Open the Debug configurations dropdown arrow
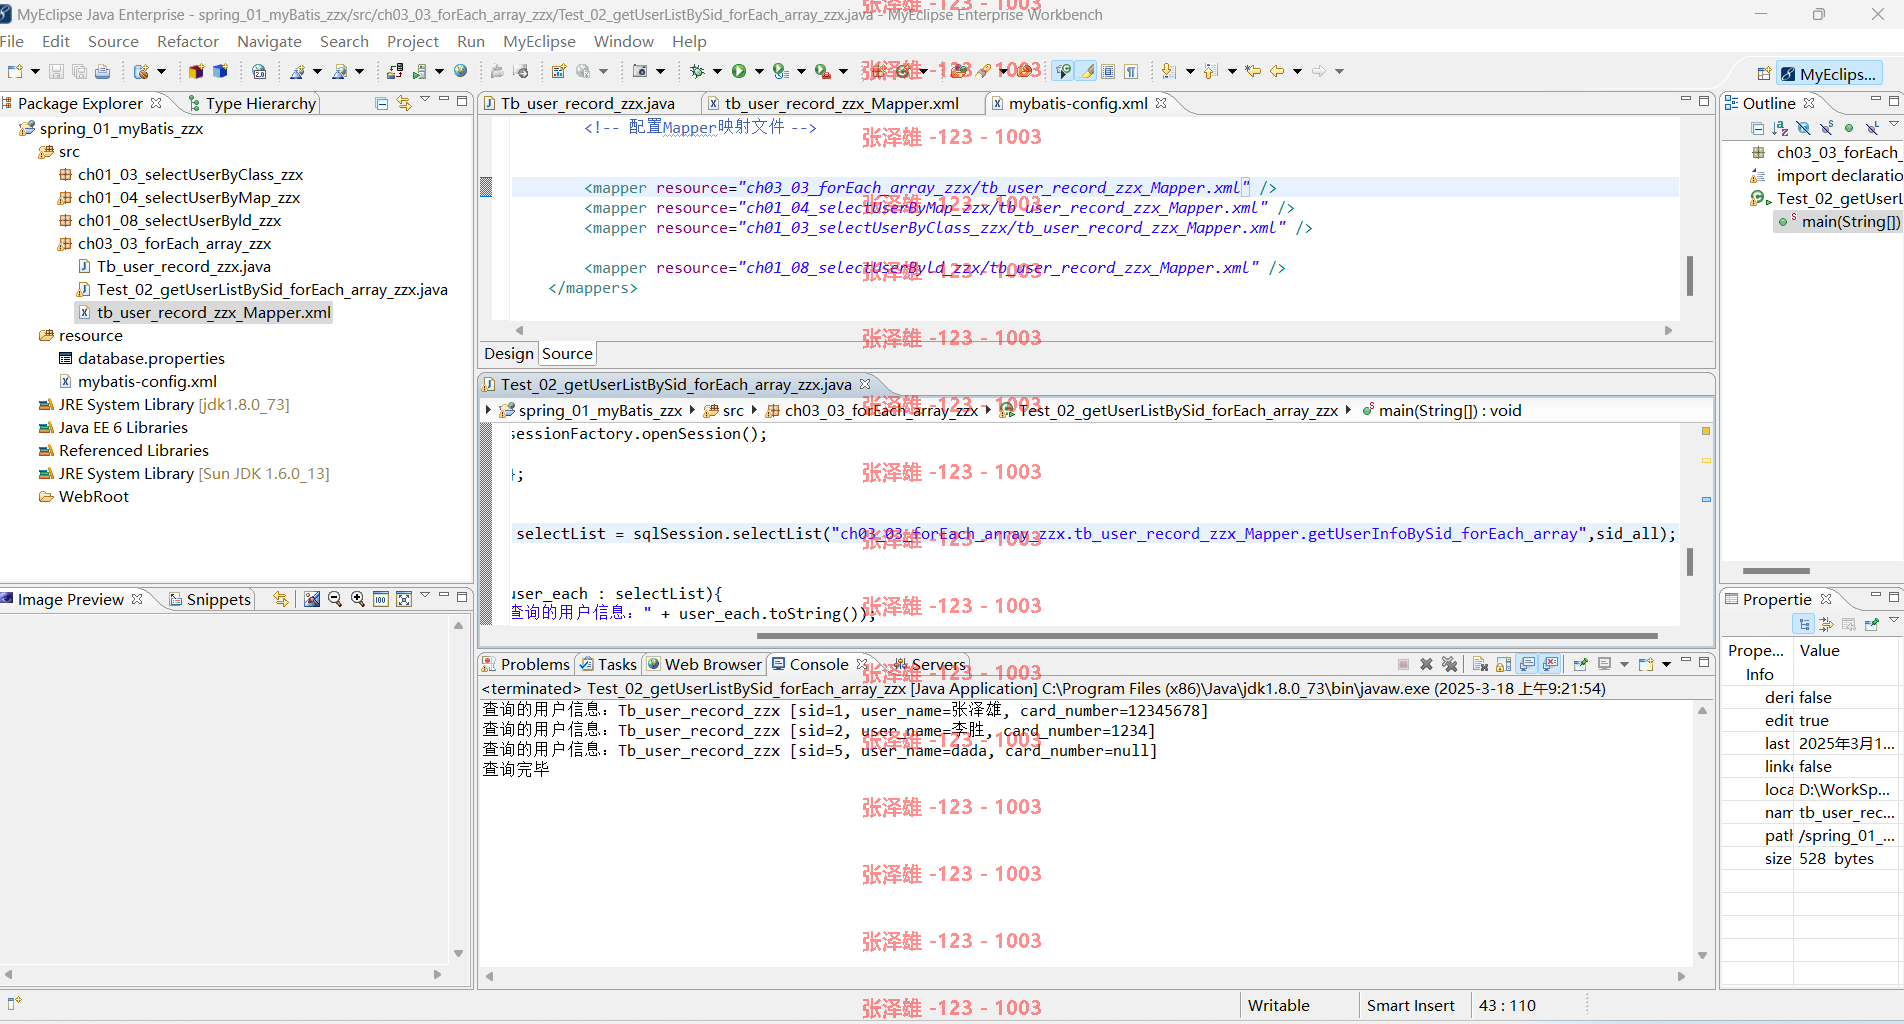 pyautogui.click(x=717, y=71)
